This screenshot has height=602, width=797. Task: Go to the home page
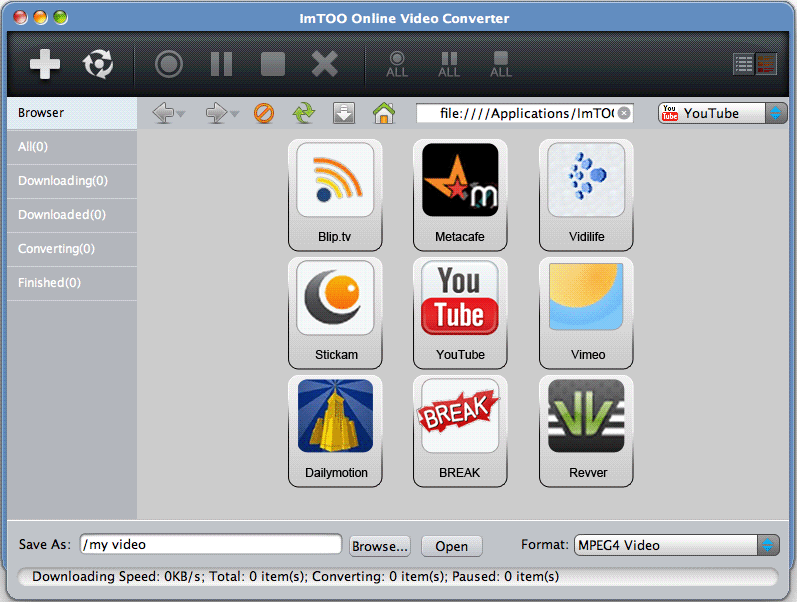click(x=384, y=113)
